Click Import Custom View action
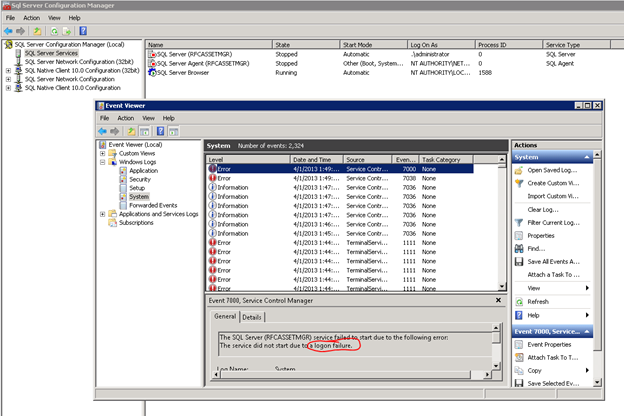Screen dimensions: 624x416 pyautogui.click(x=553, y=196)
